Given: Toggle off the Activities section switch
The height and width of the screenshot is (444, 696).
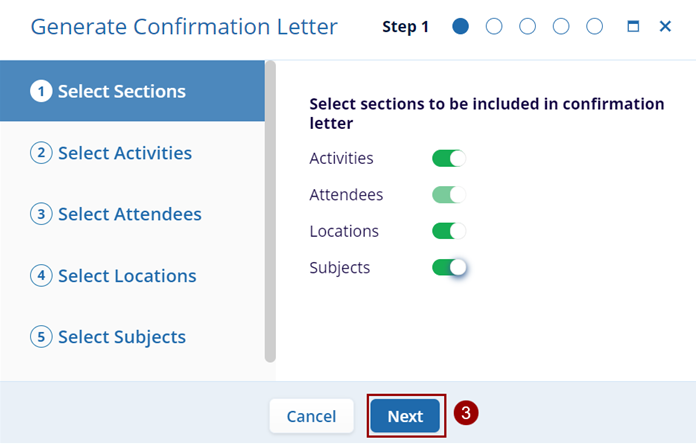Looking at the screenshot, I should click(449, 158).
